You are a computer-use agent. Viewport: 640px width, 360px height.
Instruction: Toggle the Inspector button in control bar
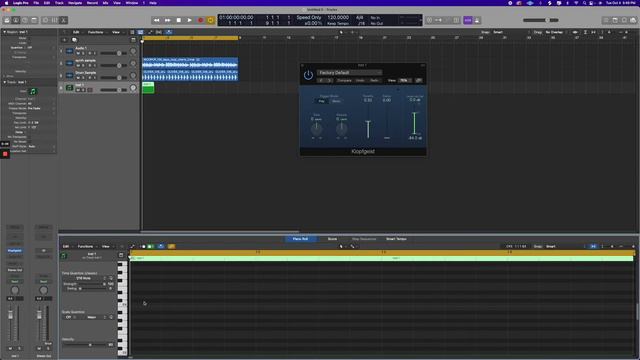click(x=16, y=20)
